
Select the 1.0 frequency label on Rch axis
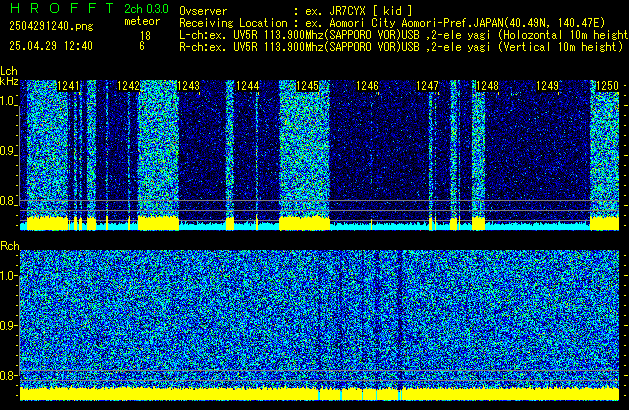tap(8, 276)
